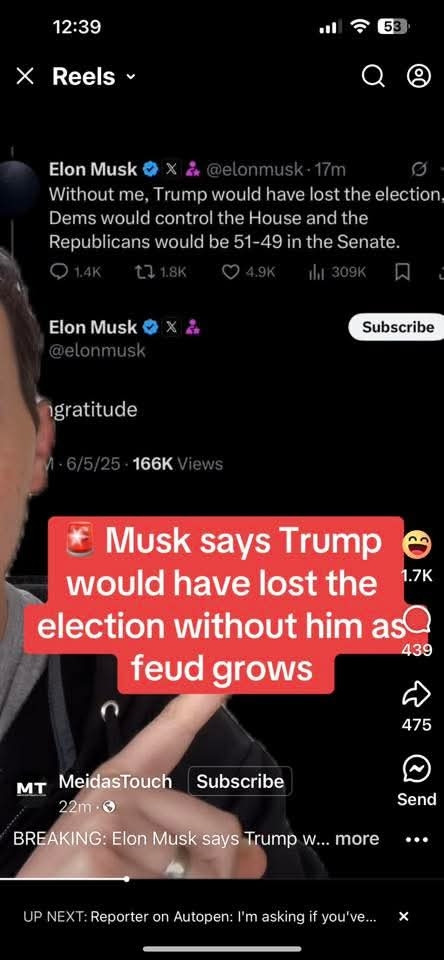Open the profile account icon
444x960 pixels.
(419, 77)
